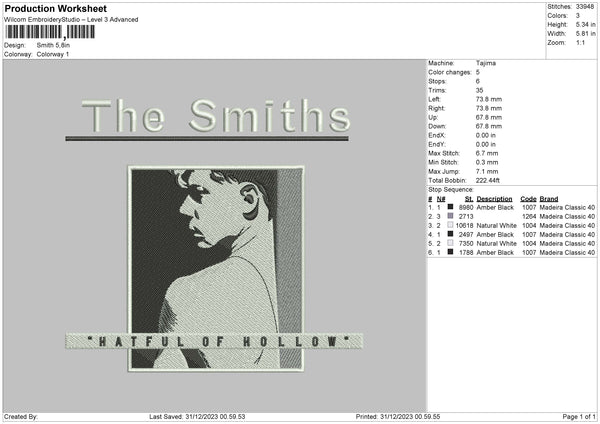Click the stitch count '10618' in row 3
Viewport: 600px width, 424px height.
[465, 225]
